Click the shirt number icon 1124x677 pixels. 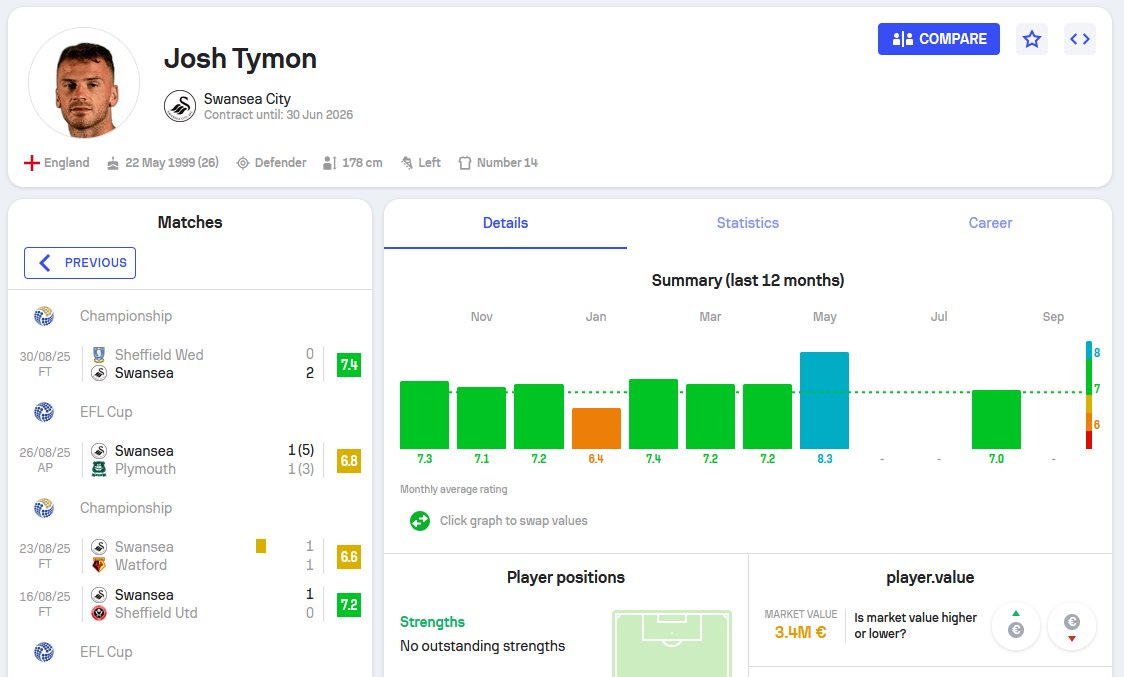pos(465,164)
